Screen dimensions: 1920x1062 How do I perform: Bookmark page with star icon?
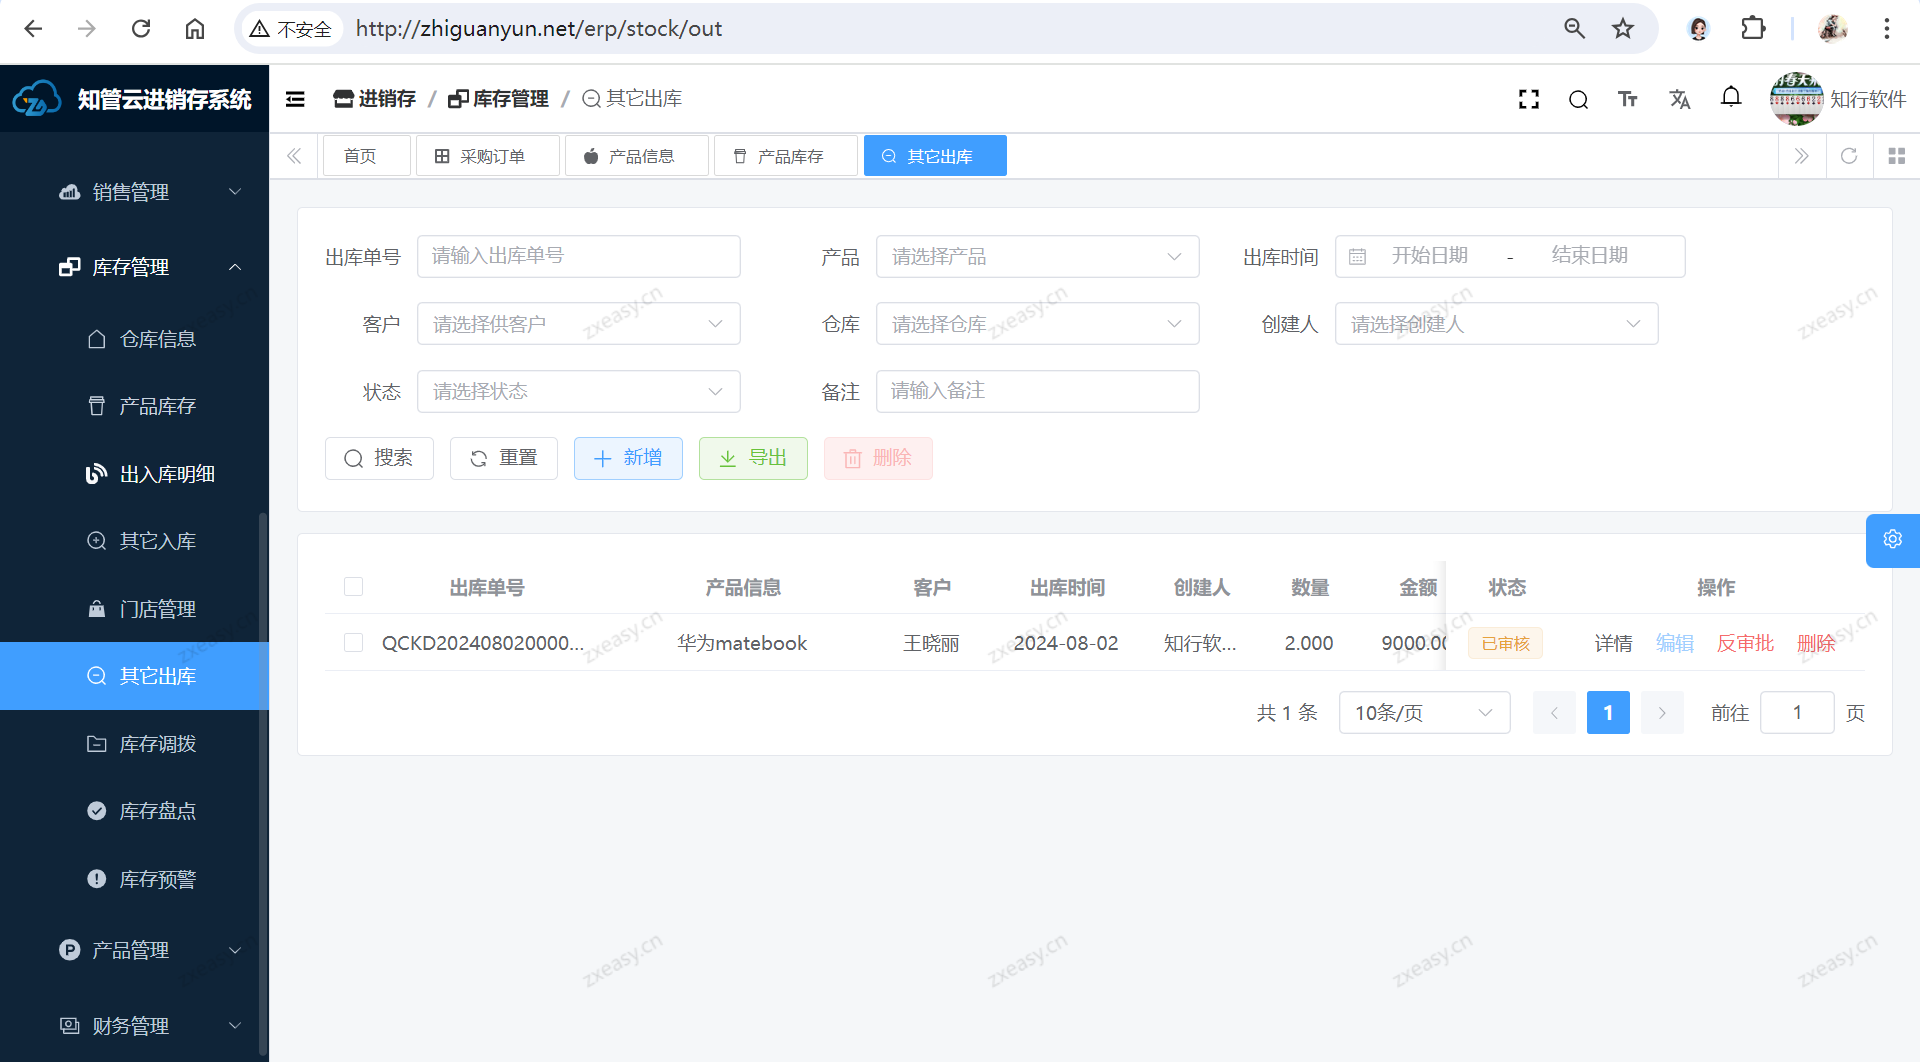click(x=1623, y=29)
